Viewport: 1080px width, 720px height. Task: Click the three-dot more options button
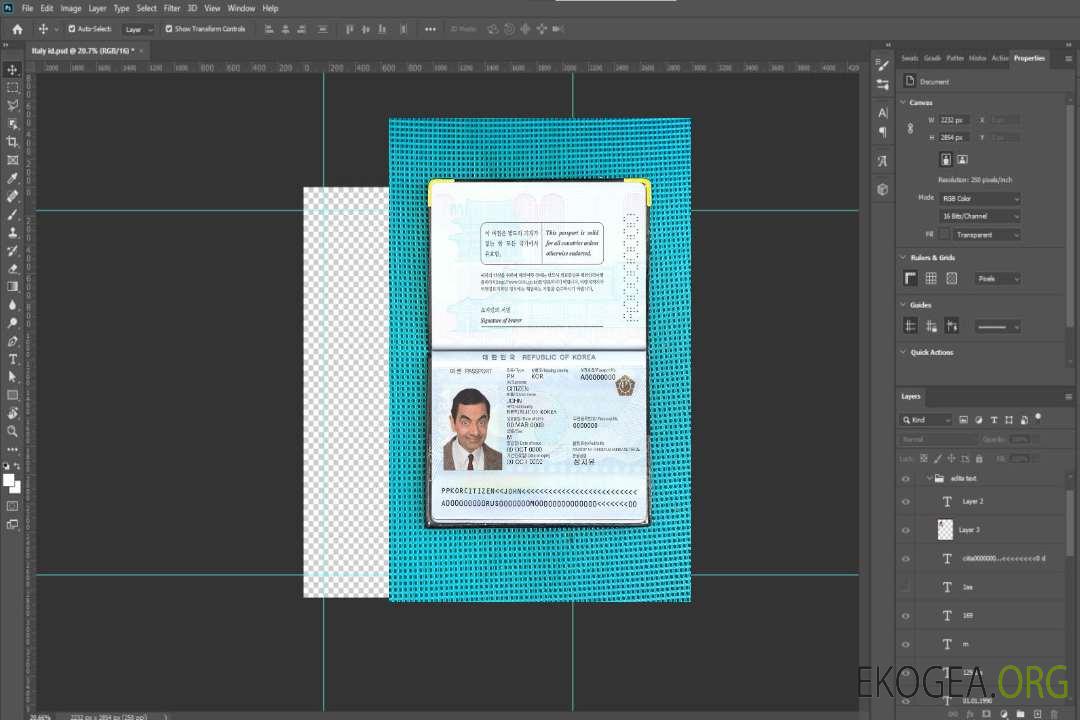430,29
